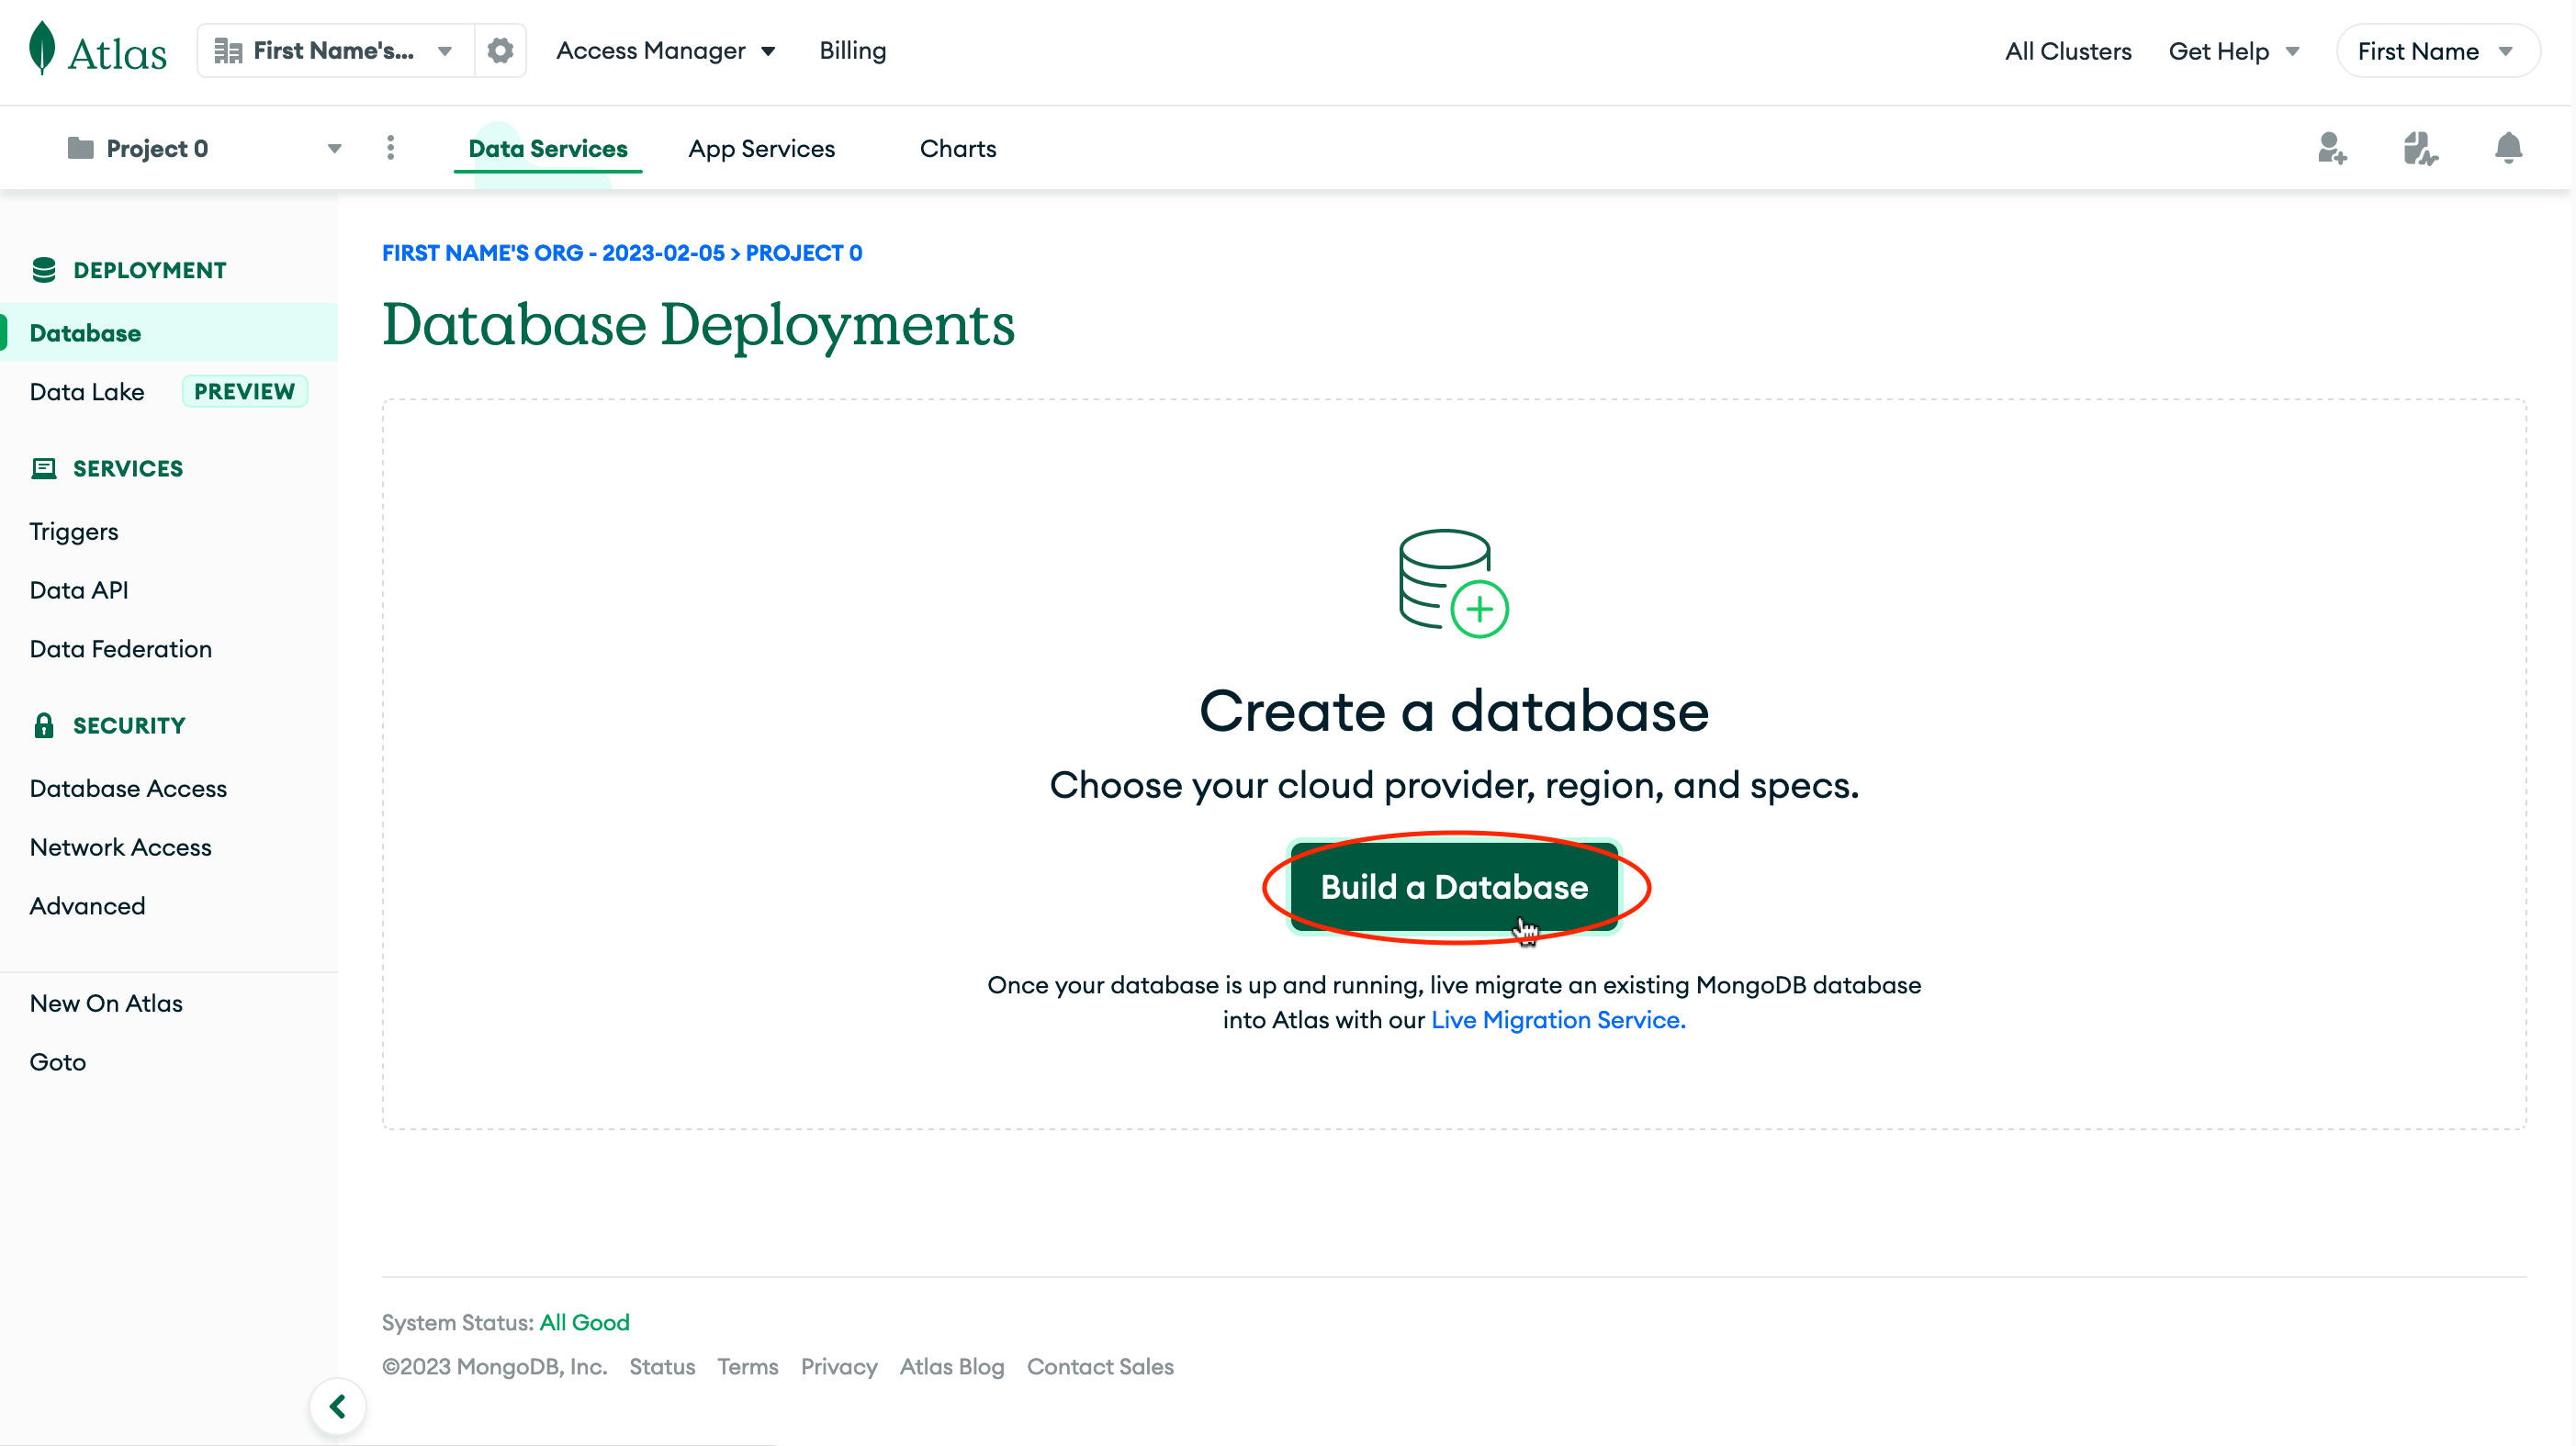Image resolution: width=2576 pixels, height=1446 pixels.
Task: Expand the Get Help dropdown
Action: [x=2234, y=50]
